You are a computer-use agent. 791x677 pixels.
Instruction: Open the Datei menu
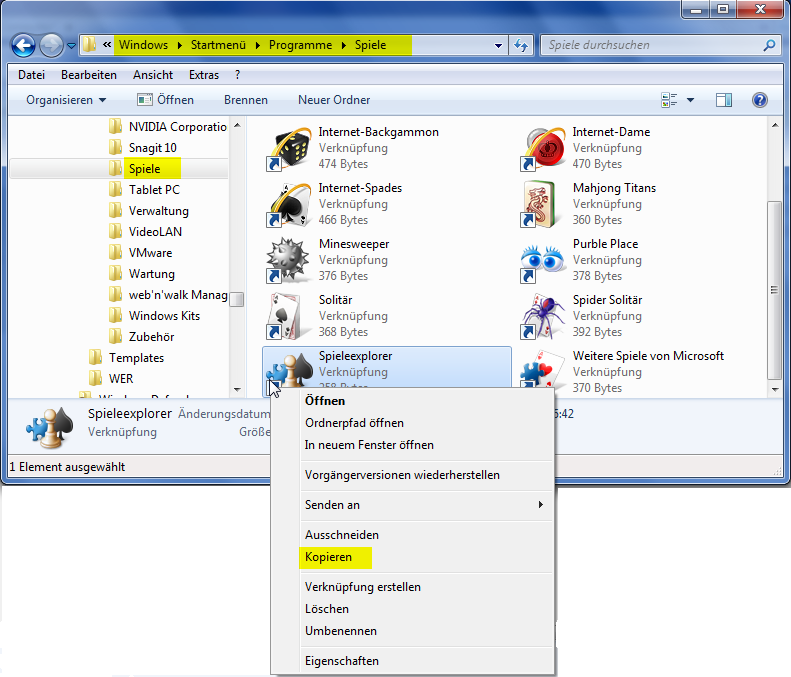[31, 75]
